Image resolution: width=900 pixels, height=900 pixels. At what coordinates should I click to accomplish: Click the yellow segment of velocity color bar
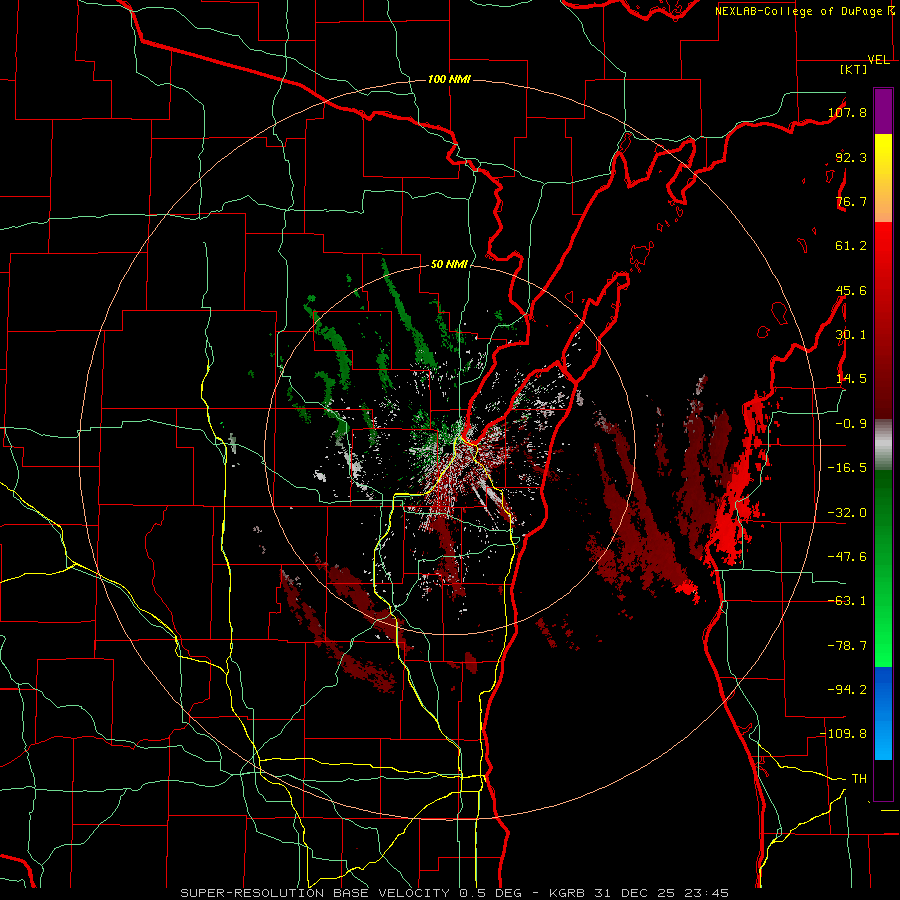883,158
